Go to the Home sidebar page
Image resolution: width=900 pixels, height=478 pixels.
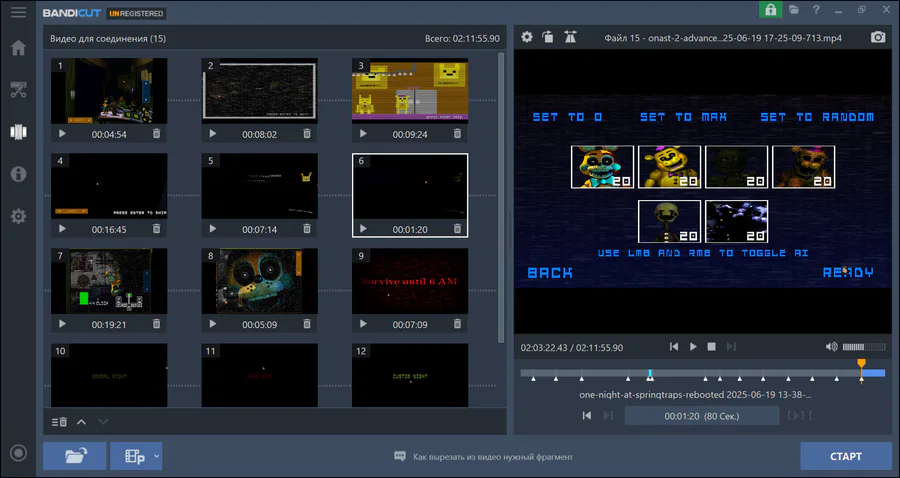click(x=18, y=48)
